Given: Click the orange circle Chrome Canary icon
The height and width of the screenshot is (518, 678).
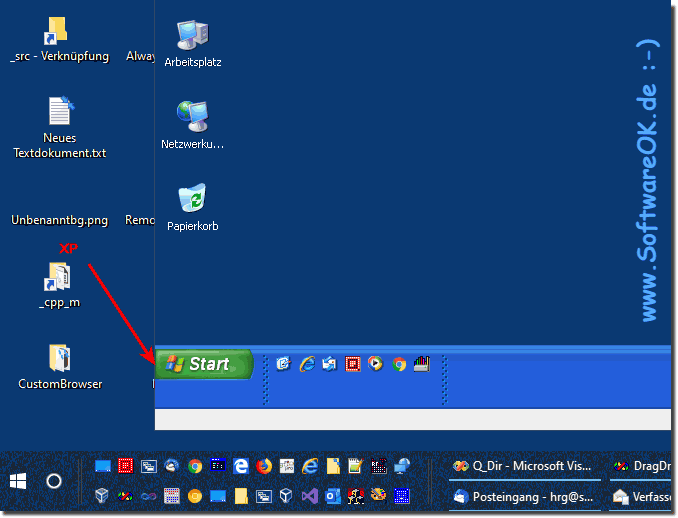Looking at the screenshot, I should [195, 496].
